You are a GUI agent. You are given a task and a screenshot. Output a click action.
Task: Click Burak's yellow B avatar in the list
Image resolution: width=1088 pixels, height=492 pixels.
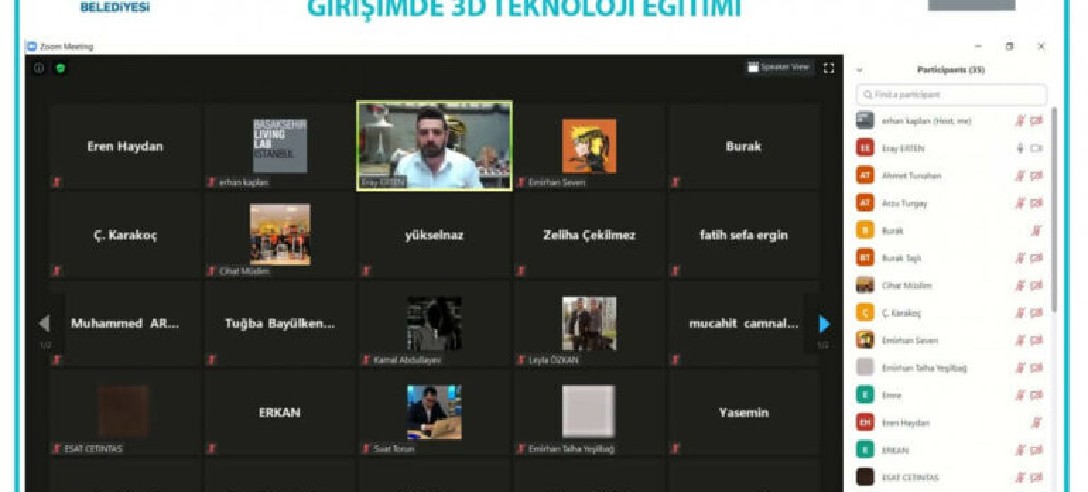tap(865, 230)
